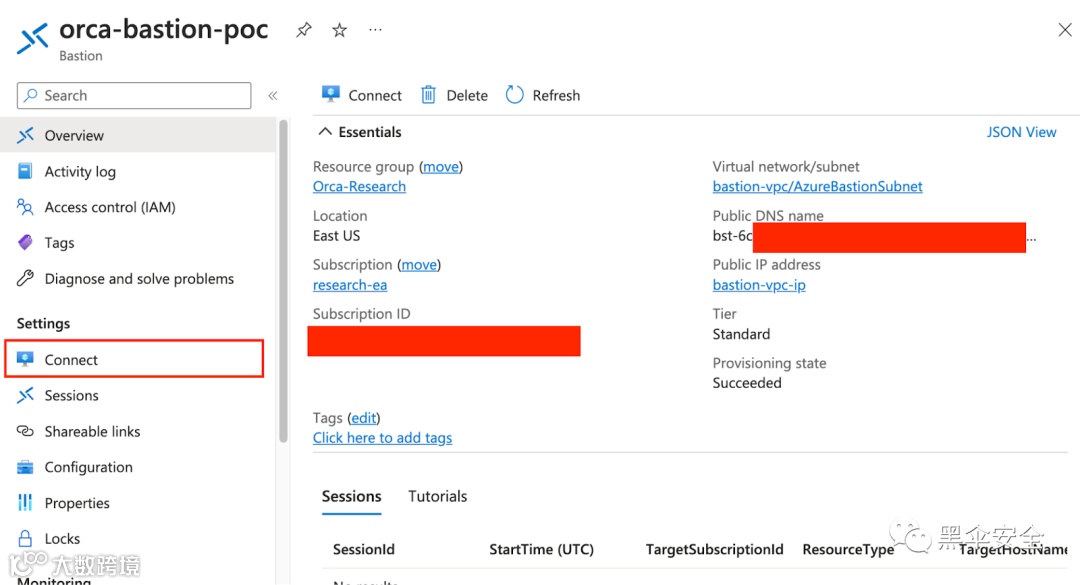This screenshot has width=1080, height=585.
Task: Refresh the Bastion overview
Action: tap(543, 95)
